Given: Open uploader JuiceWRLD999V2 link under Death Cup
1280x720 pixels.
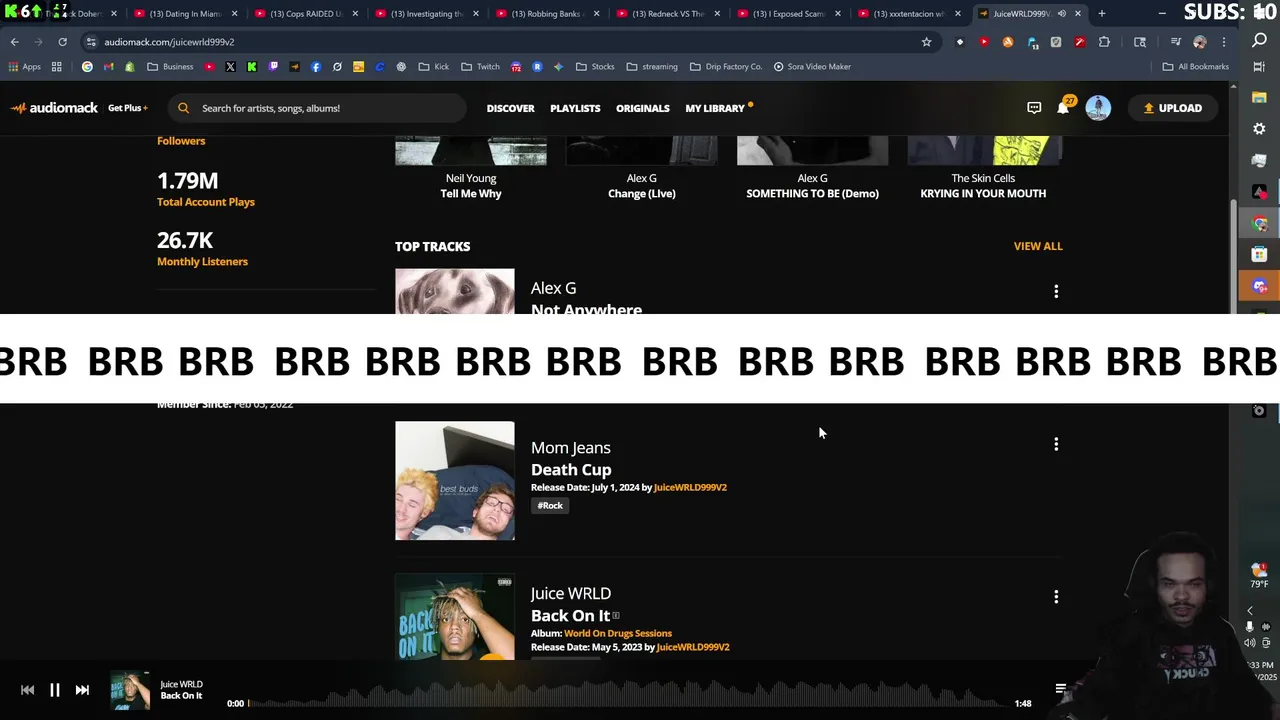Looking at the screenshot, I should (690, 488).
